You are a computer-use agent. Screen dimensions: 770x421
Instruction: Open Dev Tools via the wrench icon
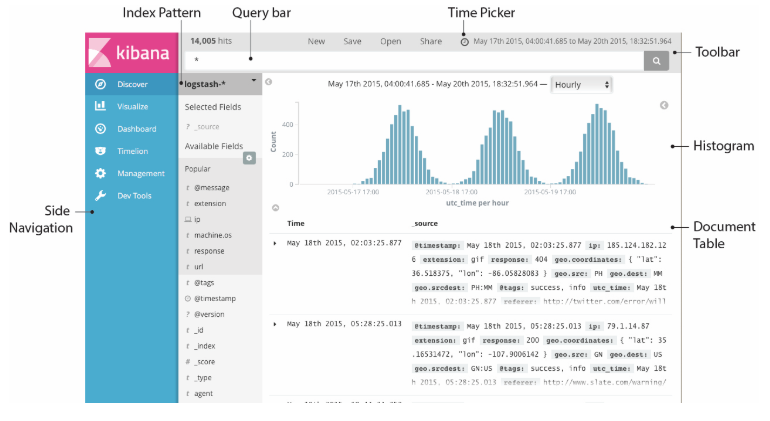(100, 196)
